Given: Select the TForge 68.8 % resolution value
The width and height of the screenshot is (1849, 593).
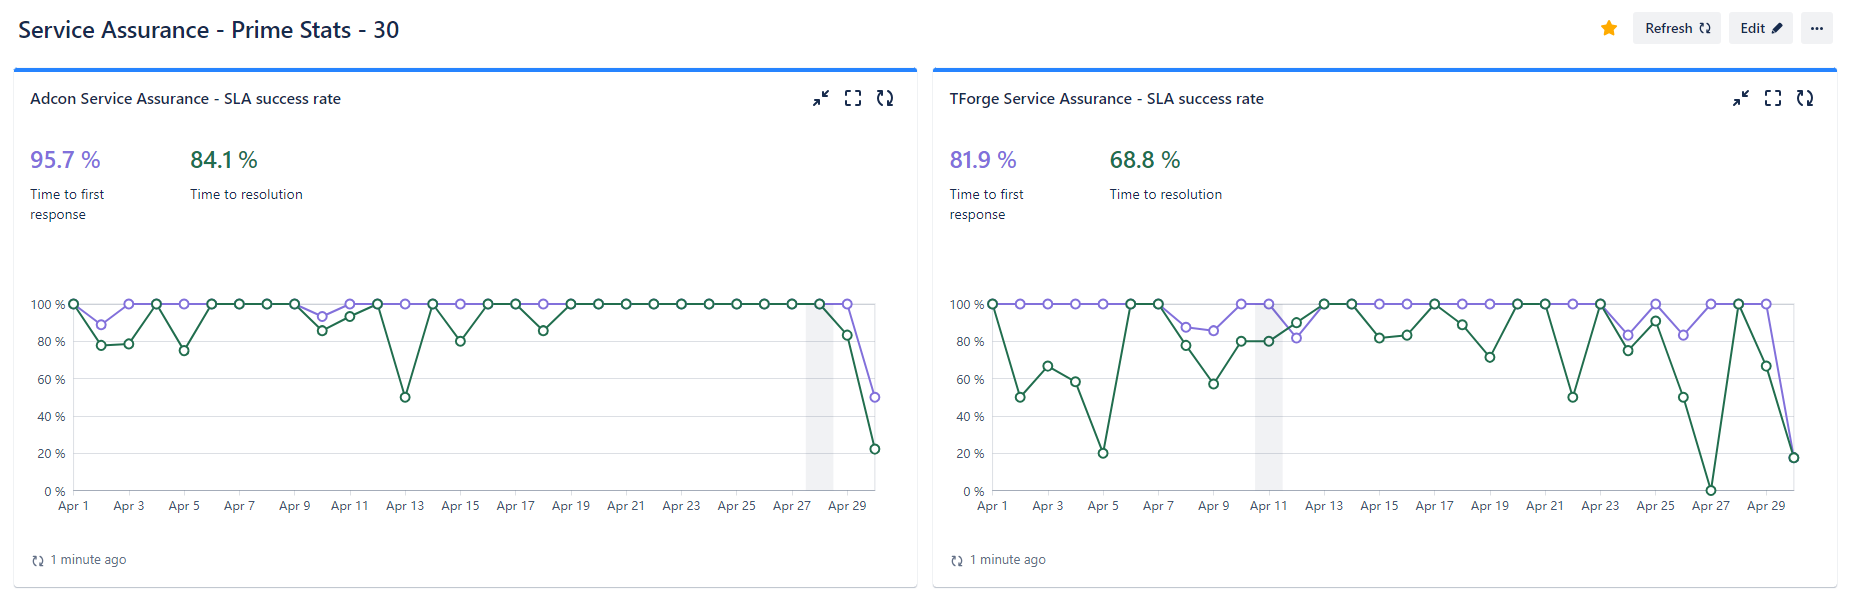Looking at the screenshot, I should point(1145,160).
